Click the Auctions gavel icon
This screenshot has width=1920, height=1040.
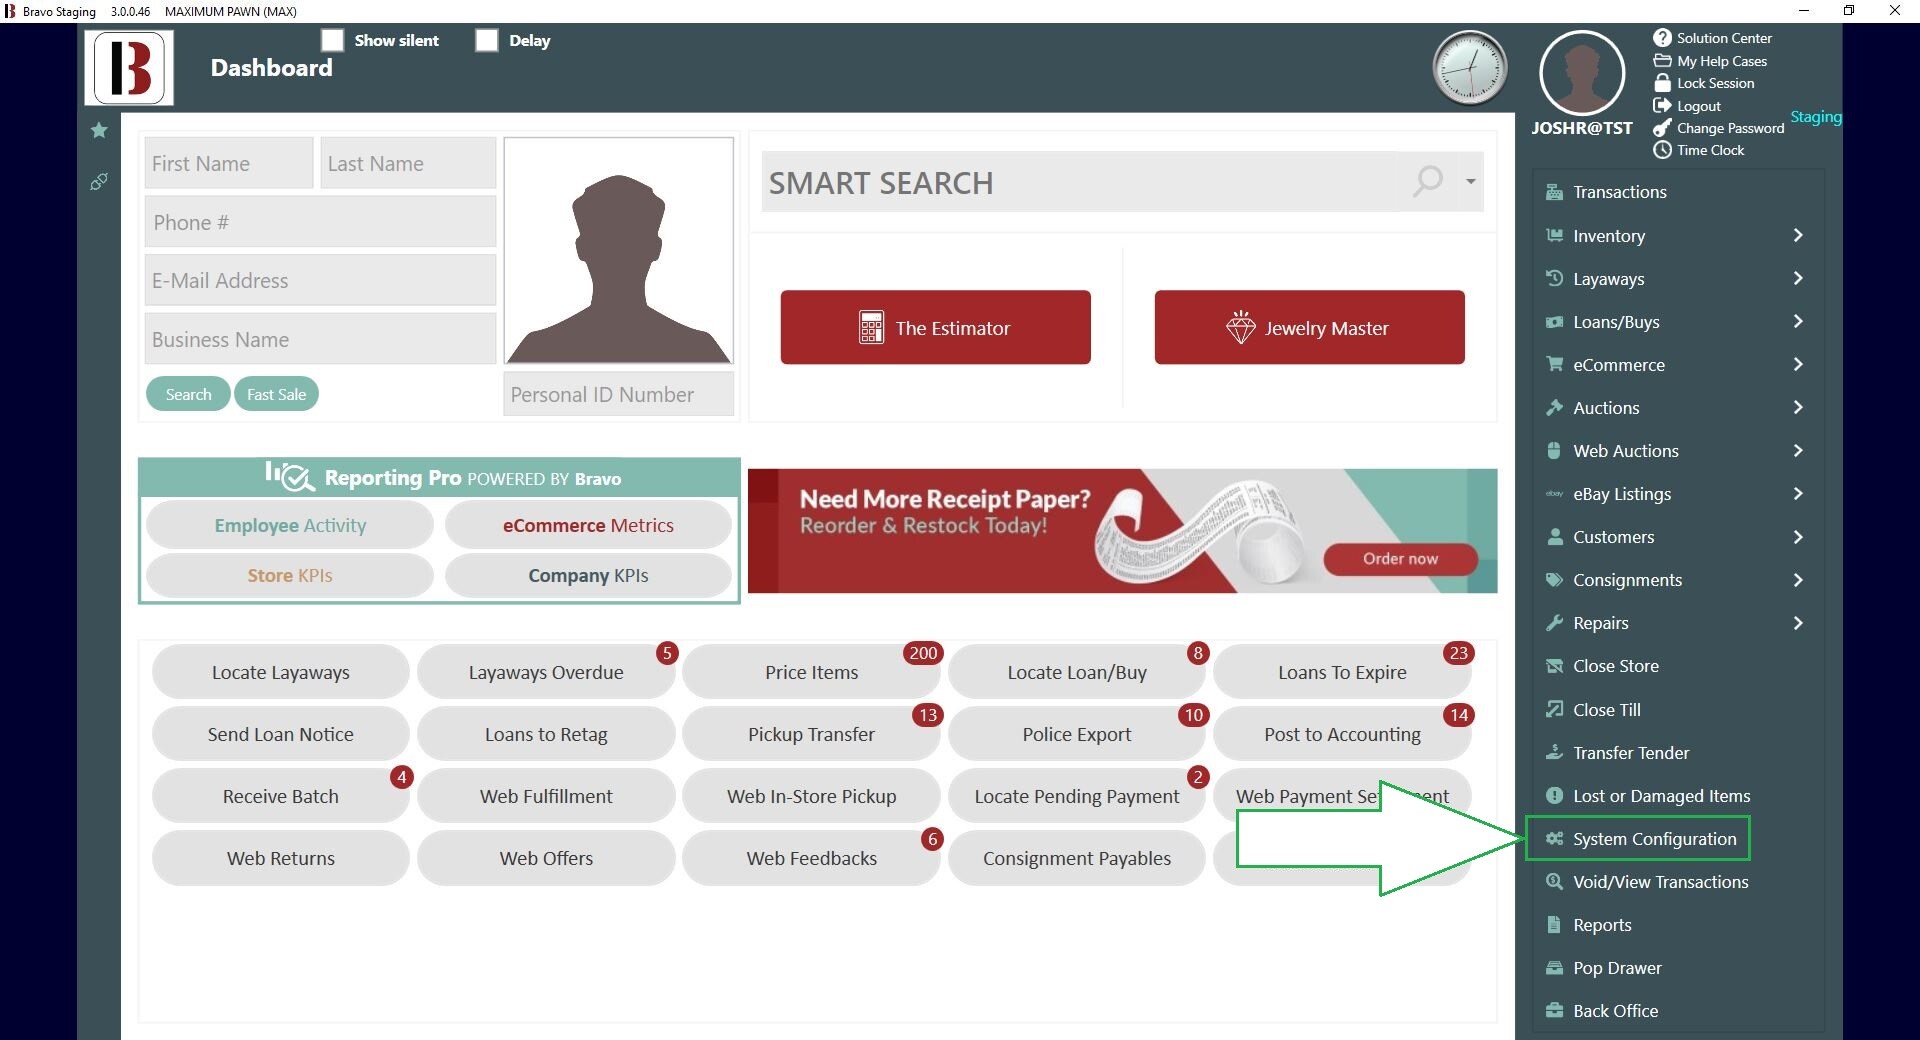[x=1554, y=408]
